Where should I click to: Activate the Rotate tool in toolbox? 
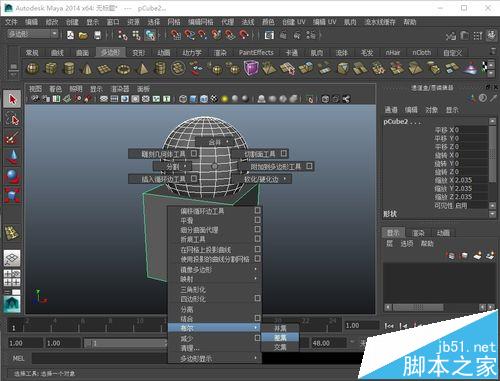pos(12,176)
